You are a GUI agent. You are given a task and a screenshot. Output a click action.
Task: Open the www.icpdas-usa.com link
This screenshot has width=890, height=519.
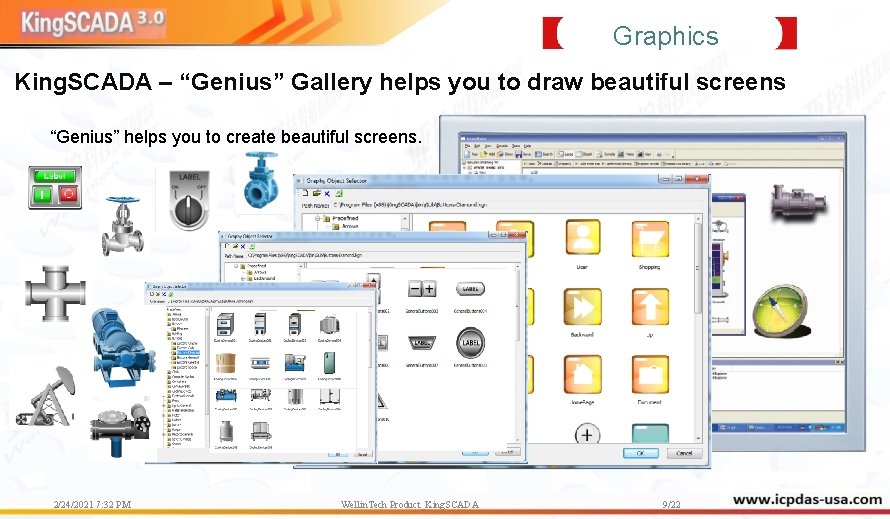pyautogui.click(x=807, y=500)
